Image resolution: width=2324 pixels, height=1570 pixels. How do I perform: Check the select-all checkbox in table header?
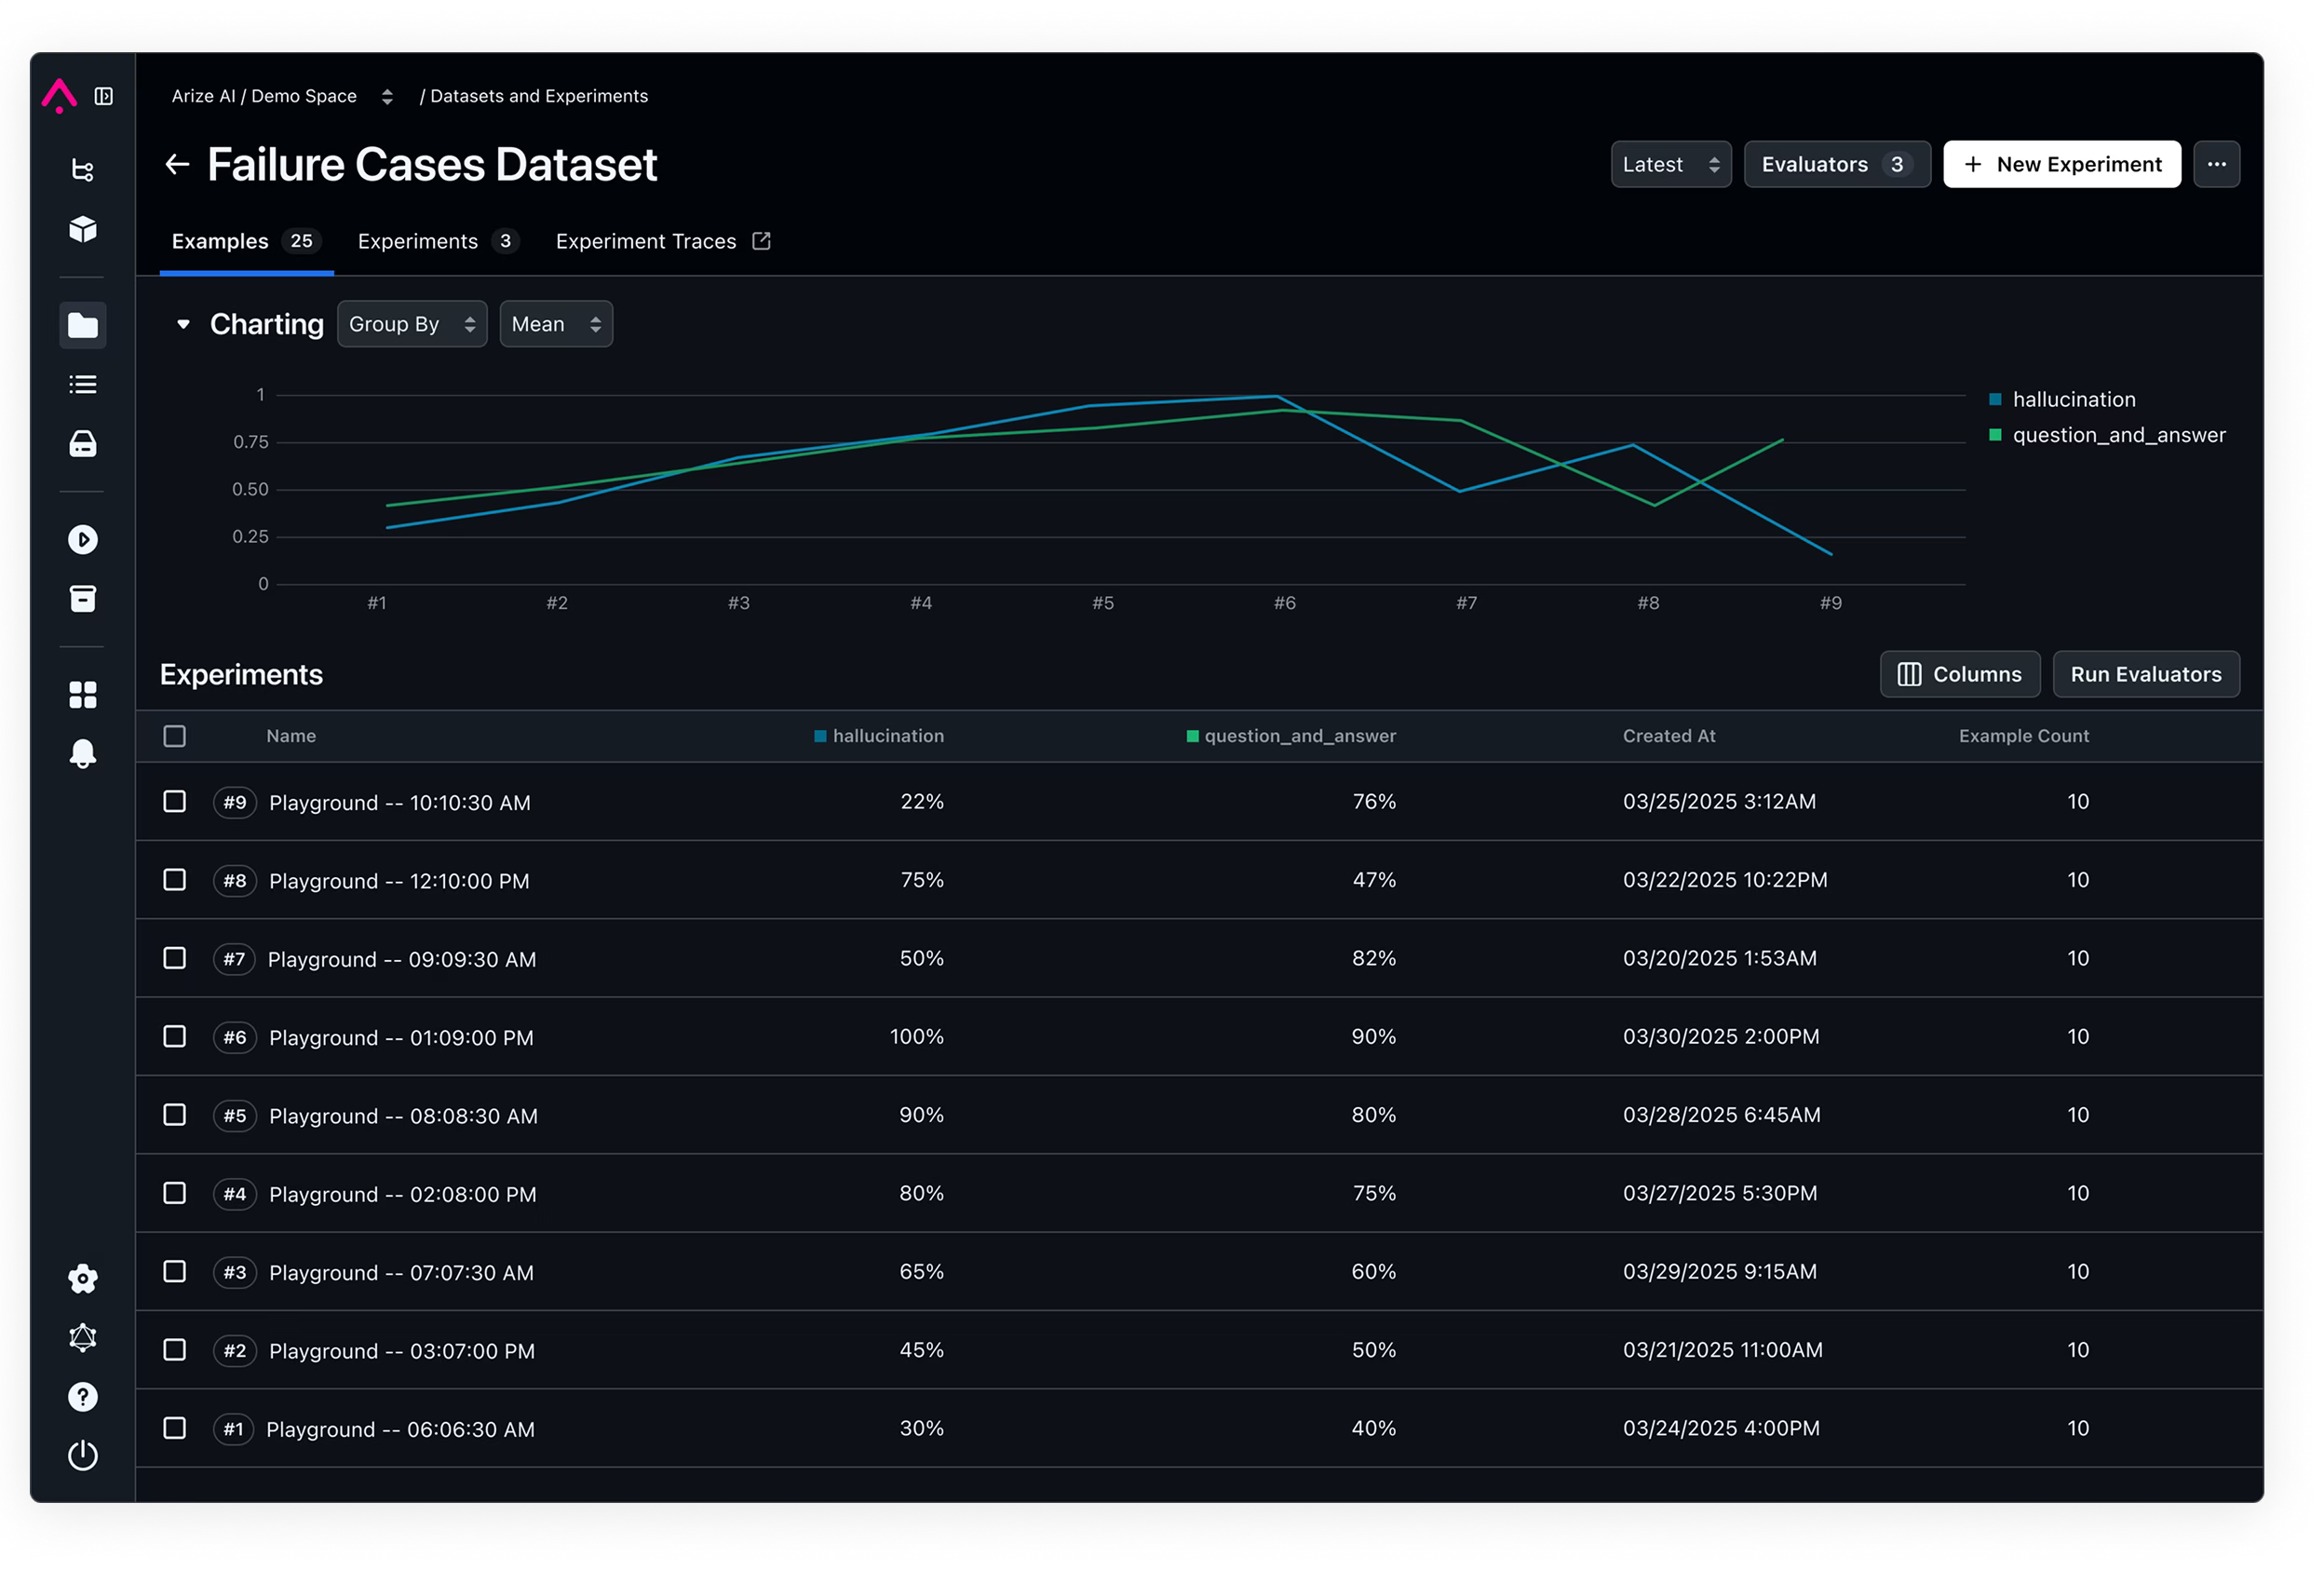point(175,736)
